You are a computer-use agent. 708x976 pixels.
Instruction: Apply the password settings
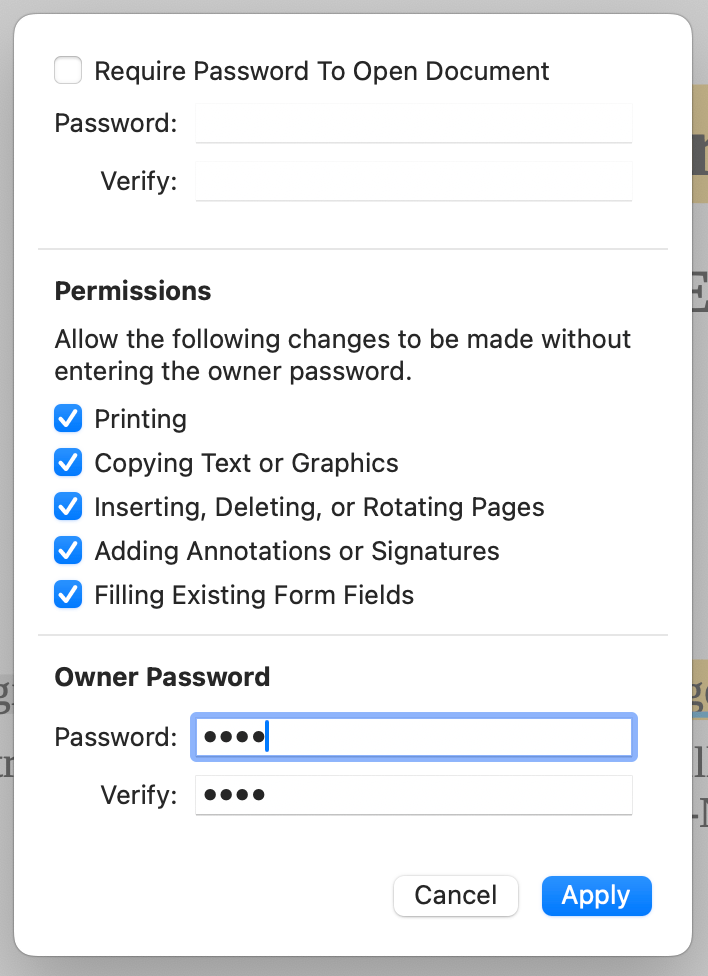tap(596, 895)
